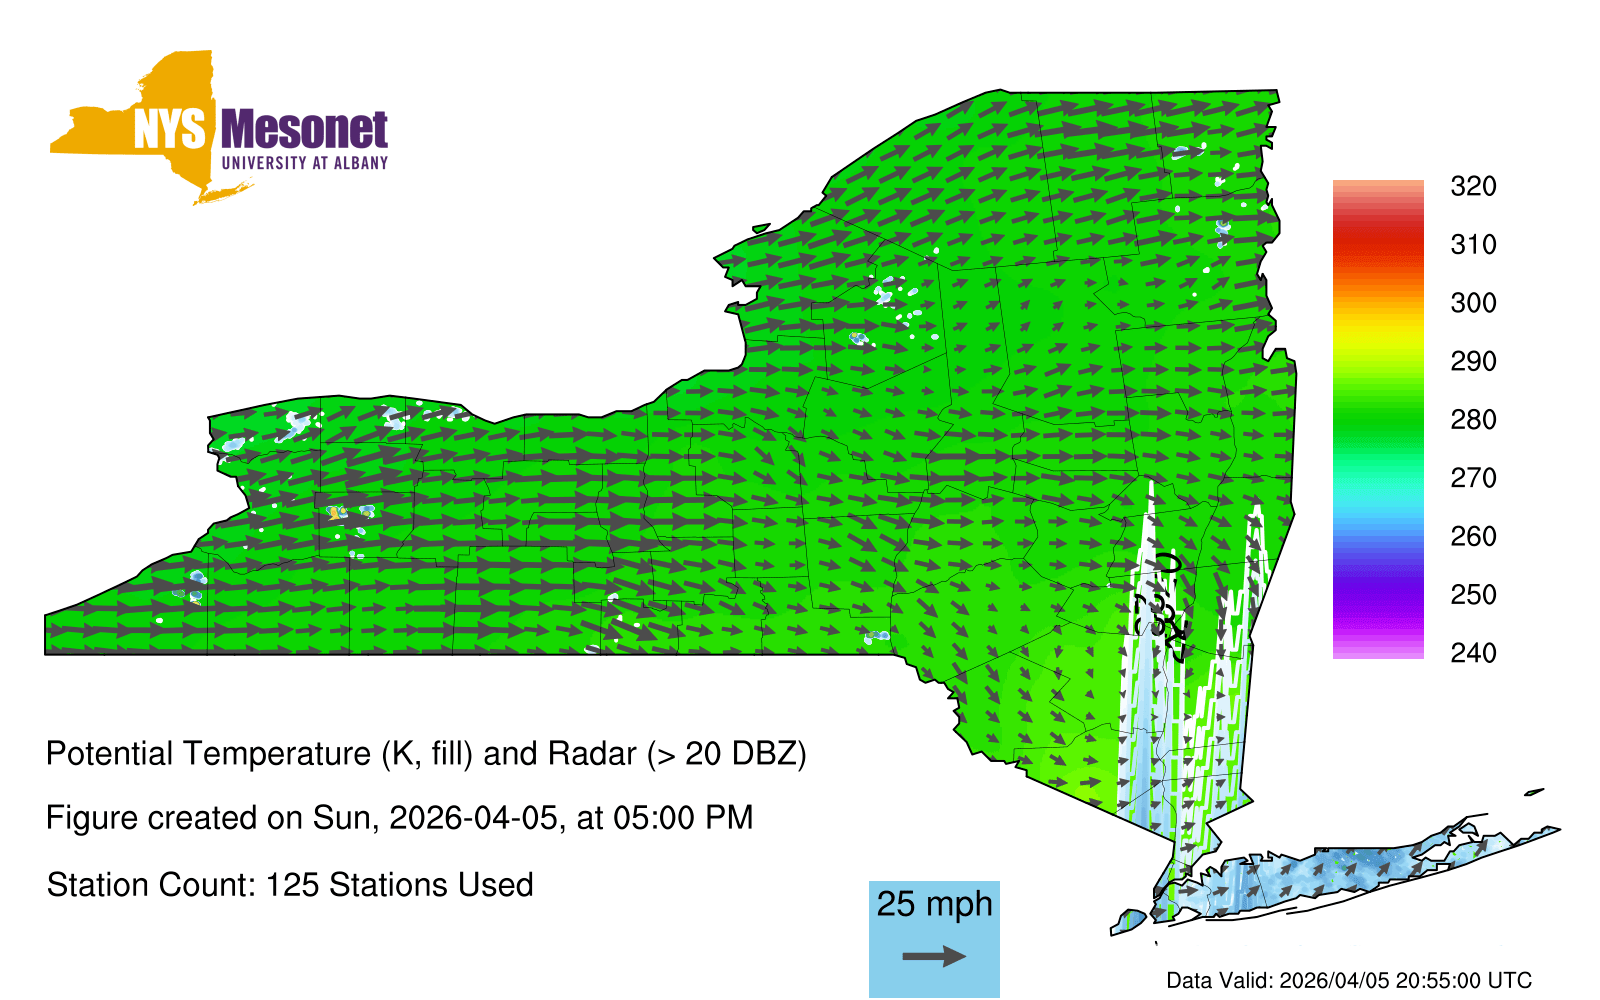Click the 240 label on the color scale
Screen dimensions: 1600x1000
(1473, 654)
